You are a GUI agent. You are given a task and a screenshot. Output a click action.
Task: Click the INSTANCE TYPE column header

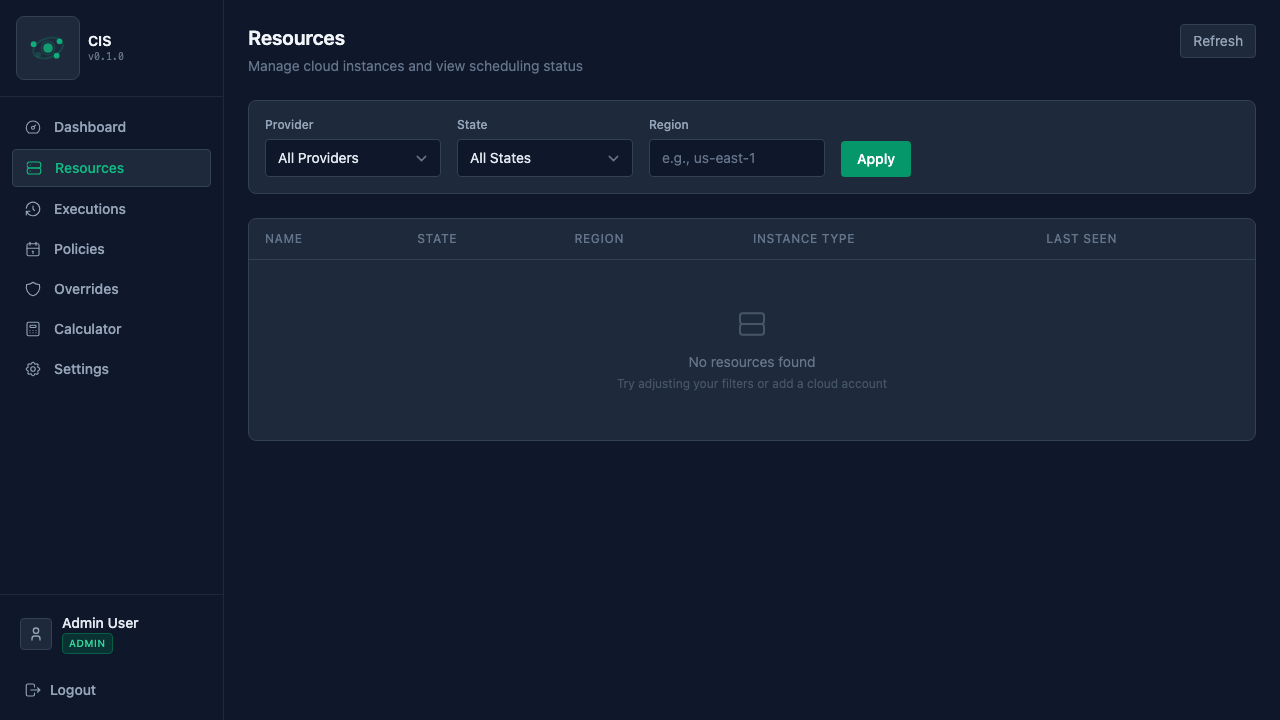(x=804, y=239)
